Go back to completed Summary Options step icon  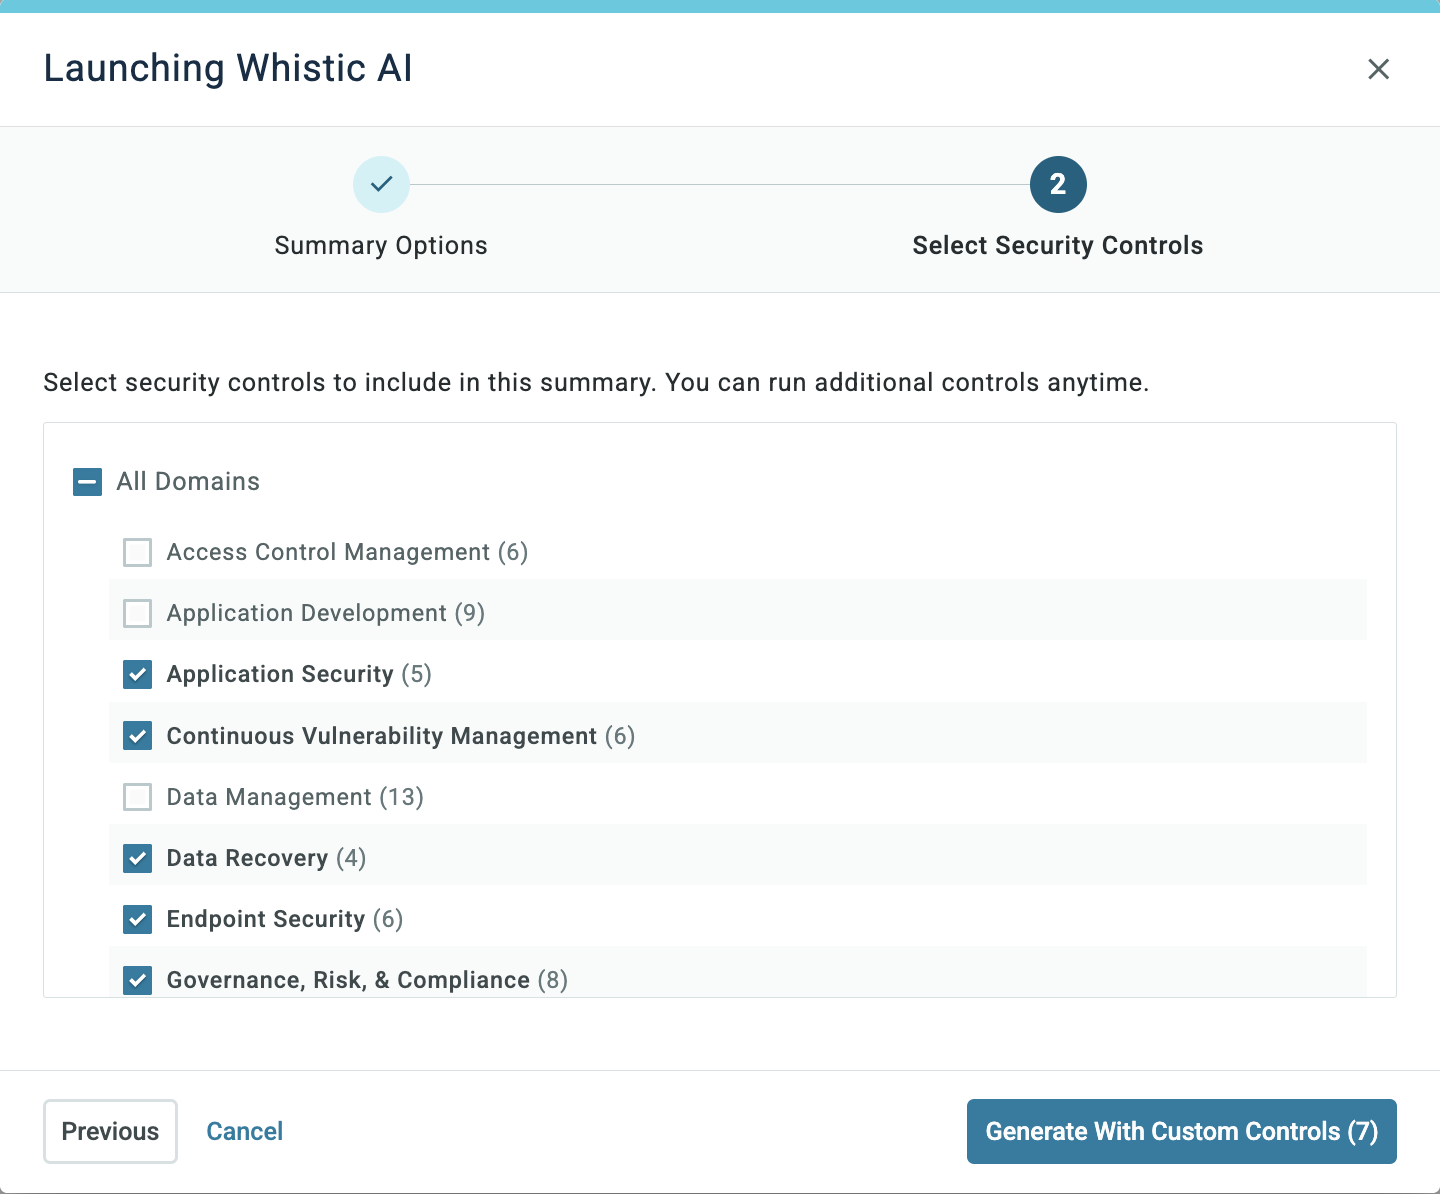(x=381, y=184)
